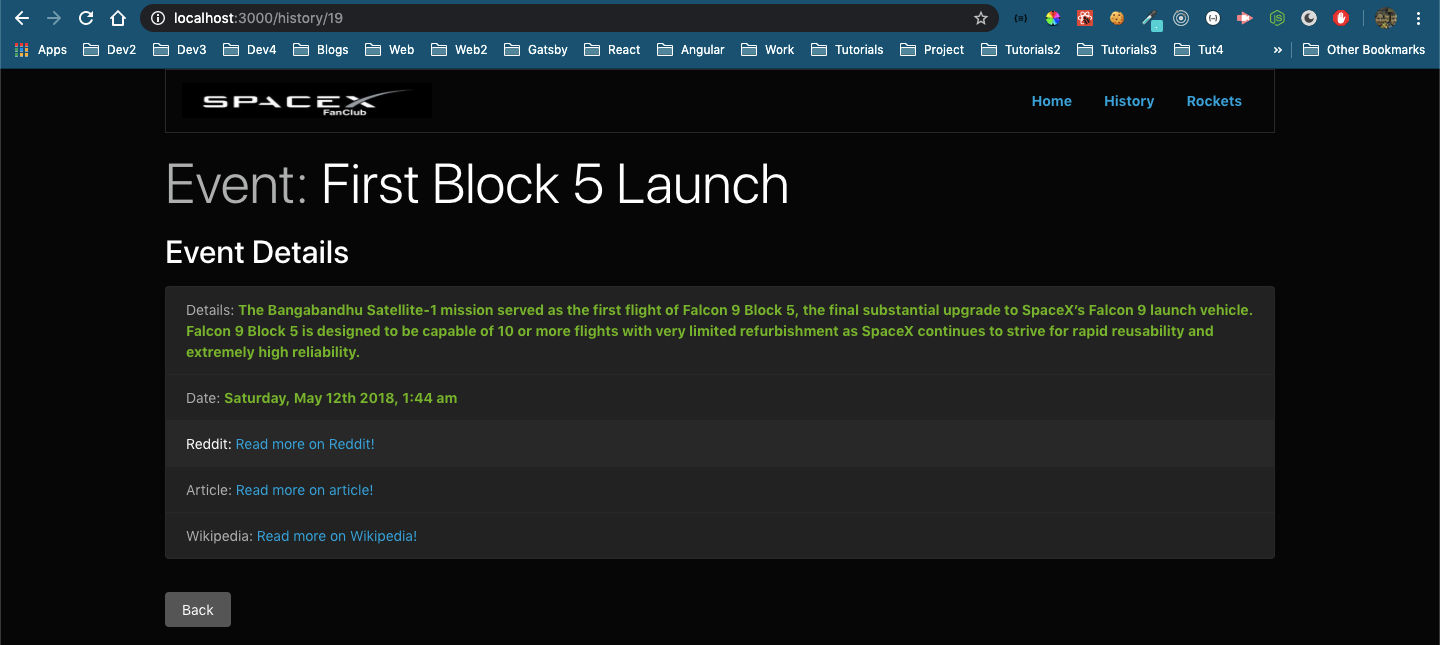Image resolution: width=1440 pixels, height=645 pixels.
Task: Open the red video recorder extension
Action: 1245,18
